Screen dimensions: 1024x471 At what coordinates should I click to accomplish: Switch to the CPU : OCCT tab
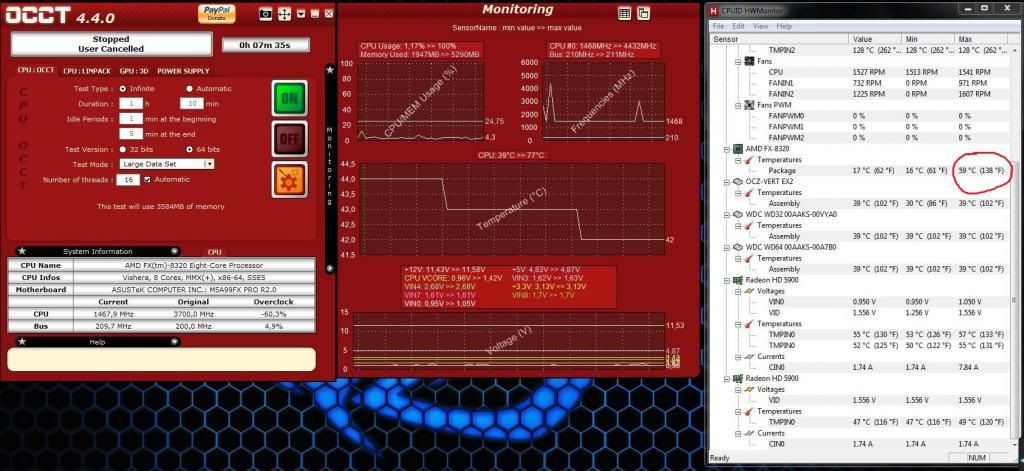click(x=36, y=70)
